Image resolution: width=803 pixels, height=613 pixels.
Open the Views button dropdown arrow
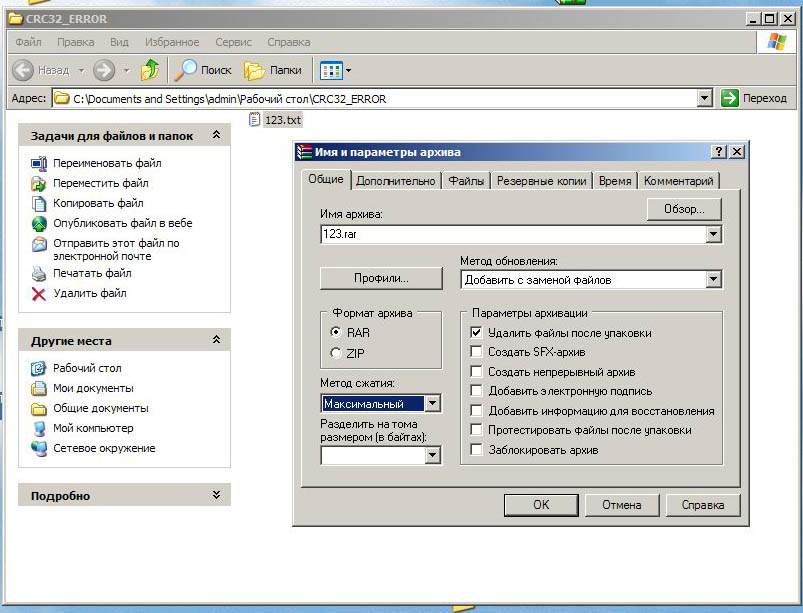(349, 71)
